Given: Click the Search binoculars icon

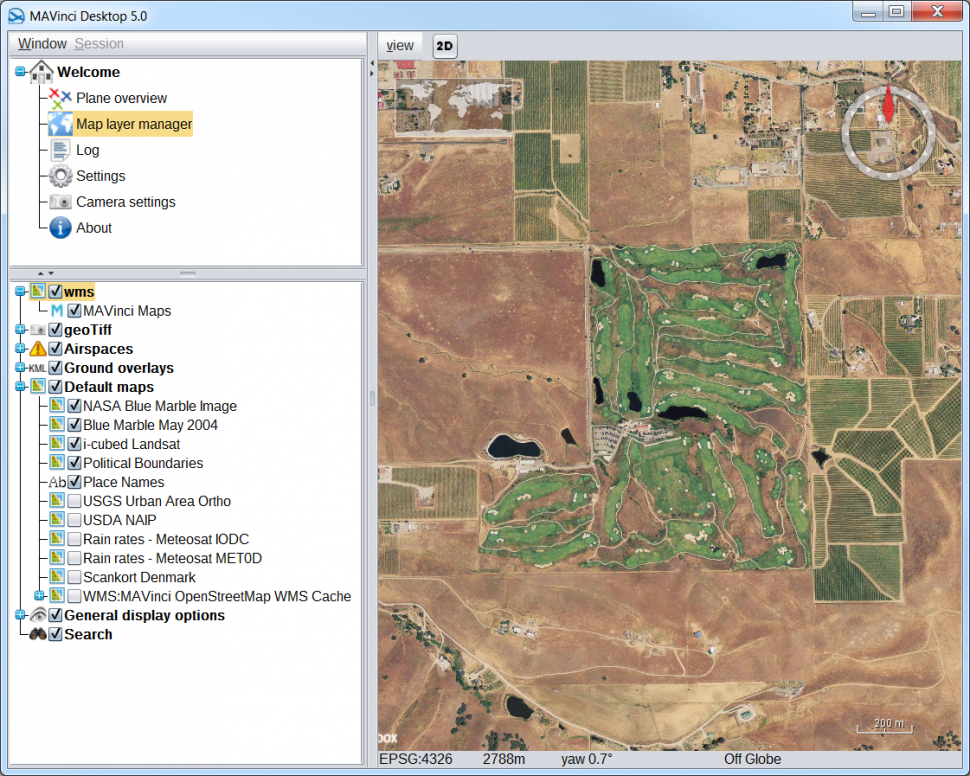Looking at the screenshot, I should click(38, 634).
